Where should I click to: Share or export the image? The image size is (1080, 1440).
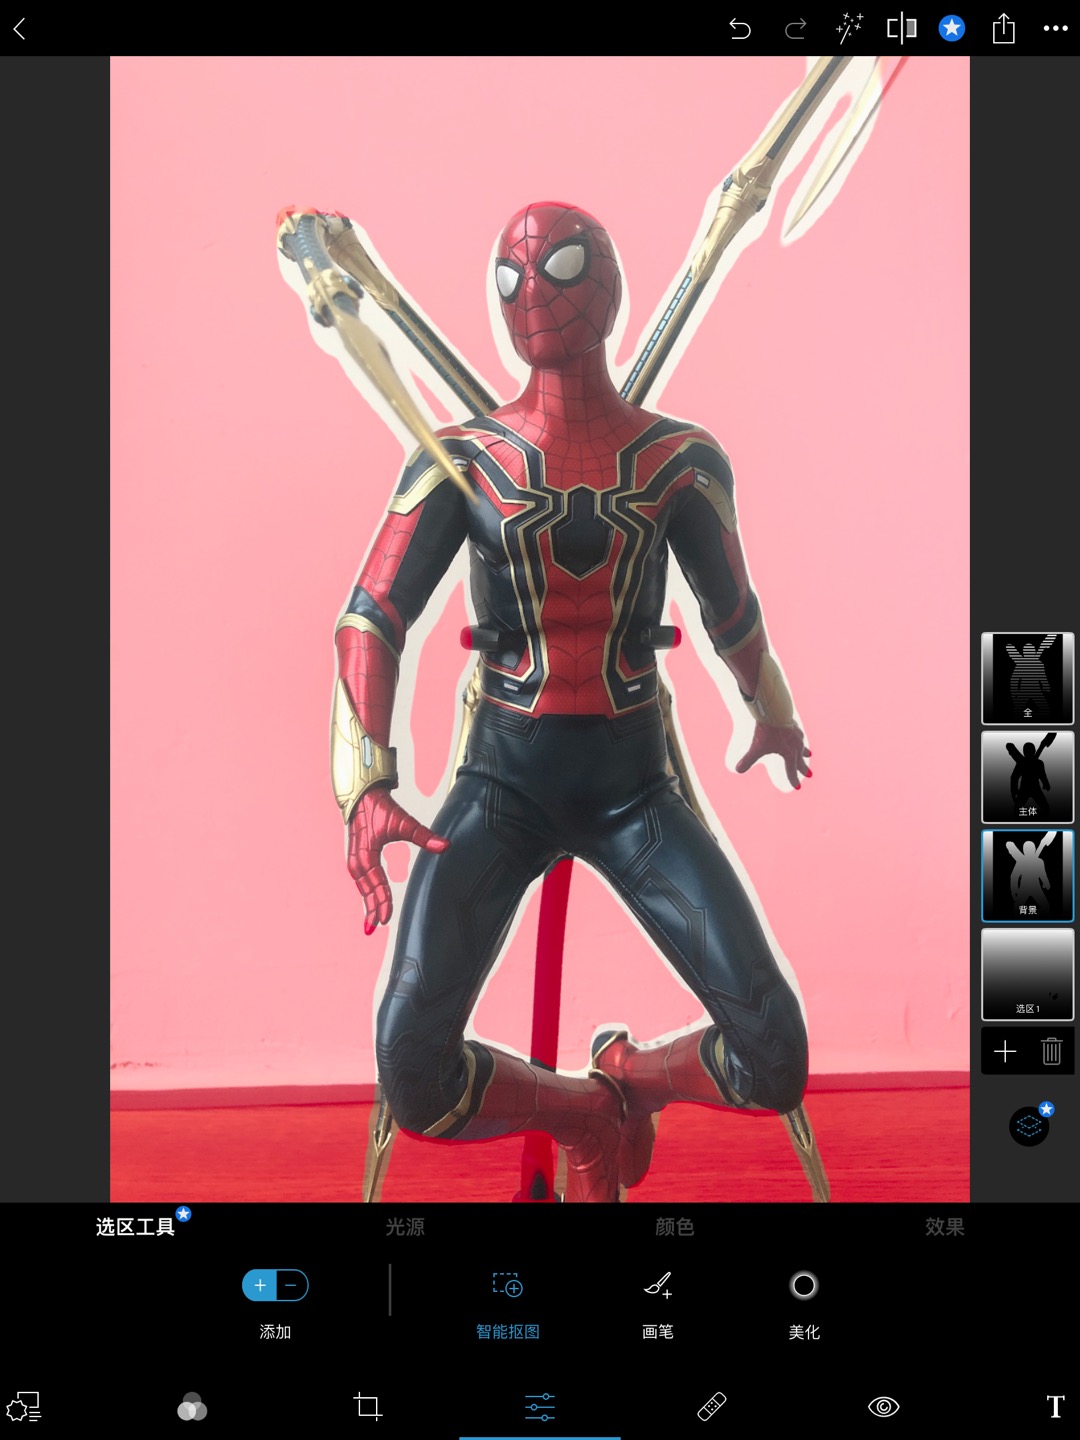(1004, 29)
